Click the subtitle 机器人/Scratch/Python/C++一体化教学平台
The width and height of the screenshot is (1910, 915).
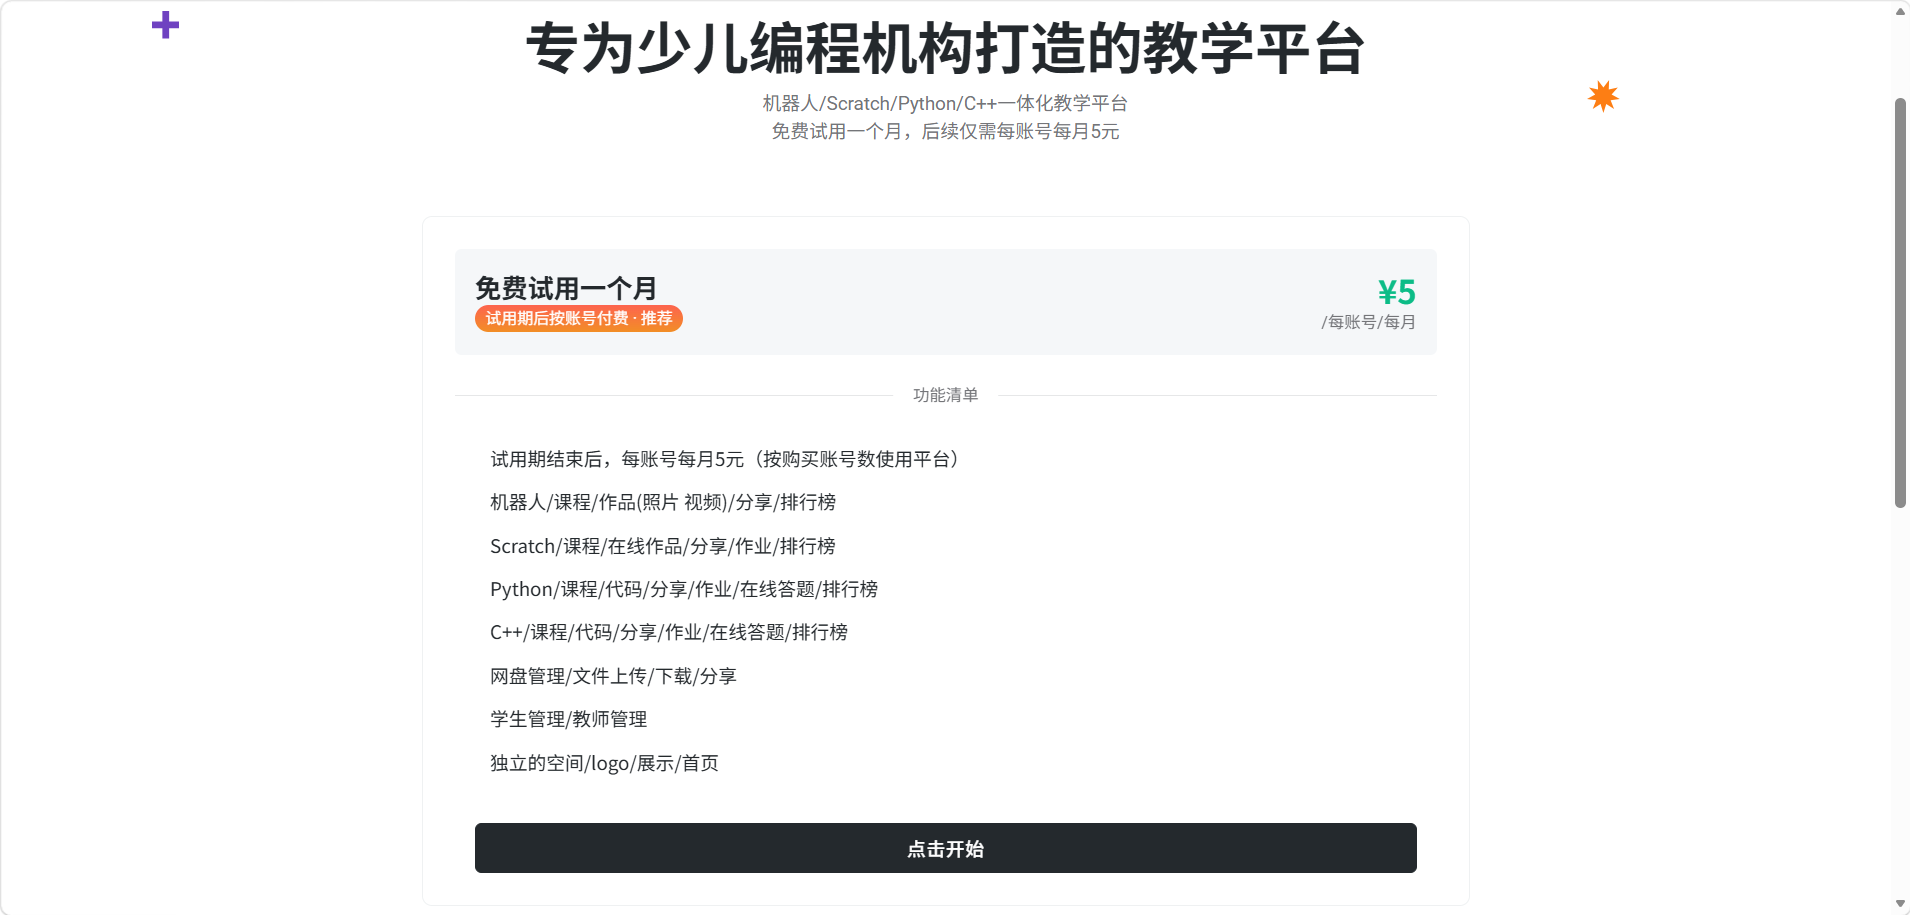[945, 103]
